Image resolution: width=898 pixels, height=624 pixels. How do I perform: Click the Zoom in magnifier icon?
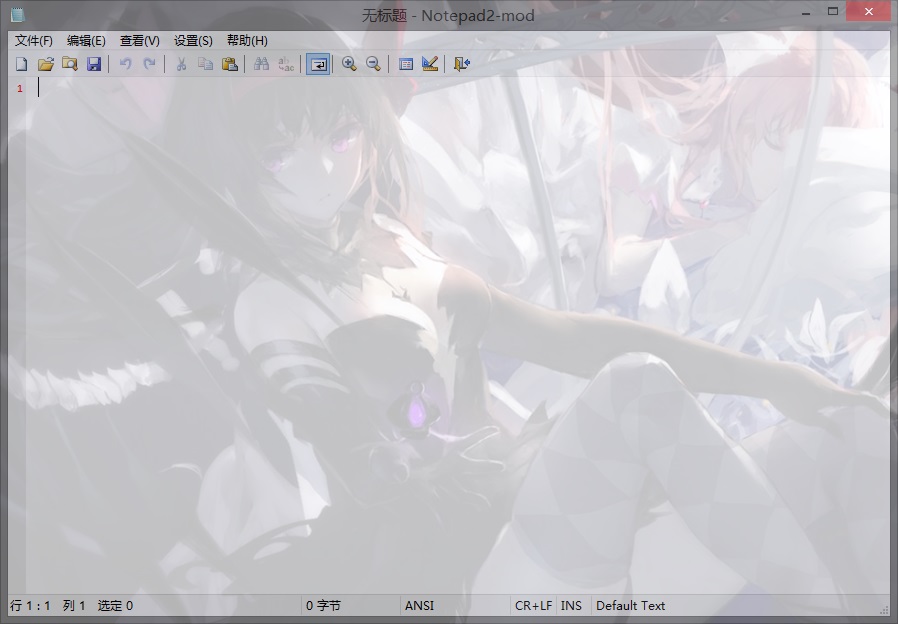[349, 64]
